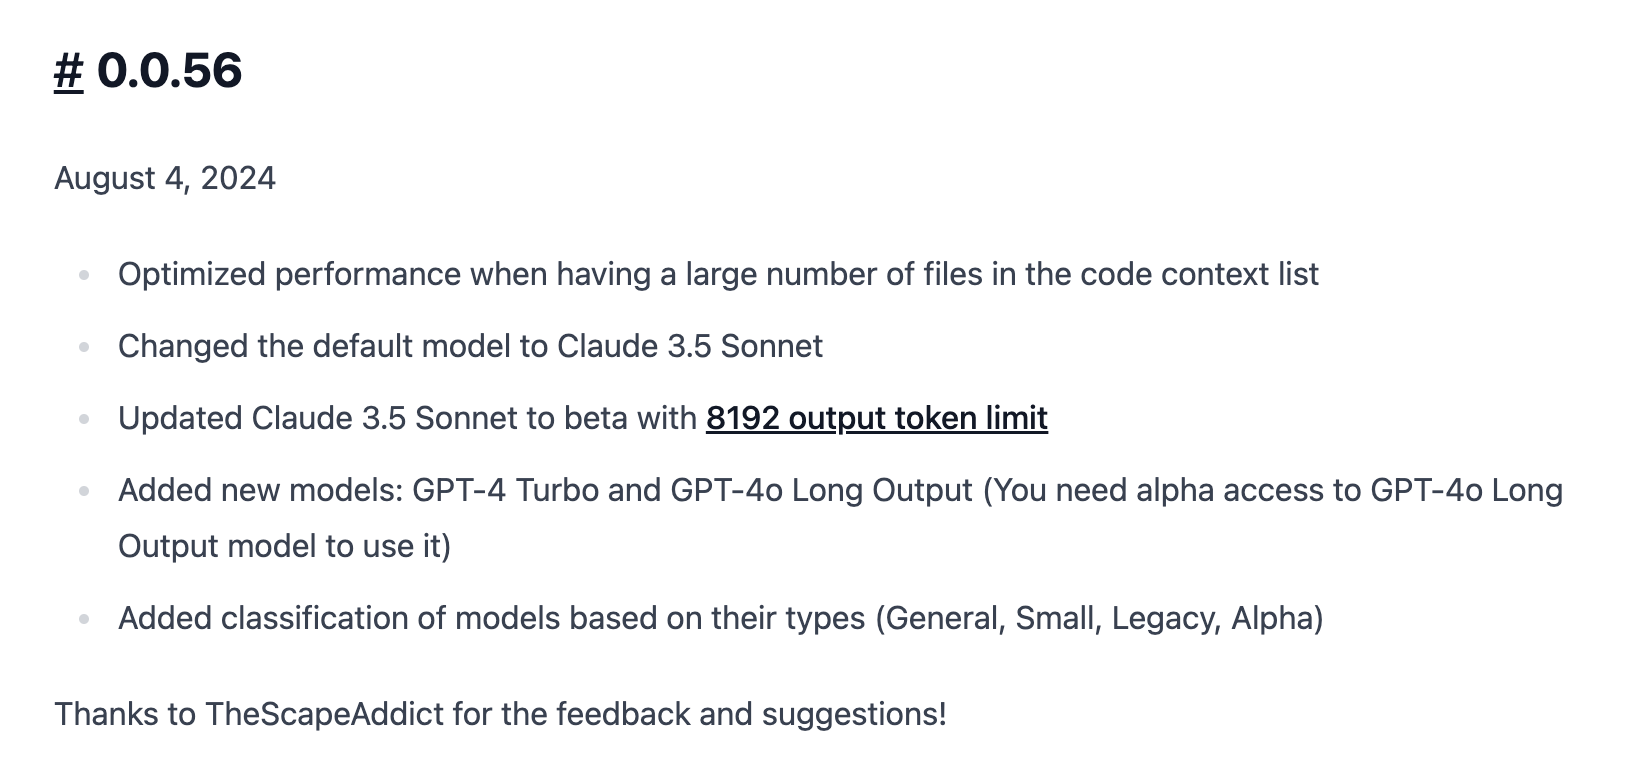
Task: Open the 8192 output token limit link
Action: coord(876,418)
